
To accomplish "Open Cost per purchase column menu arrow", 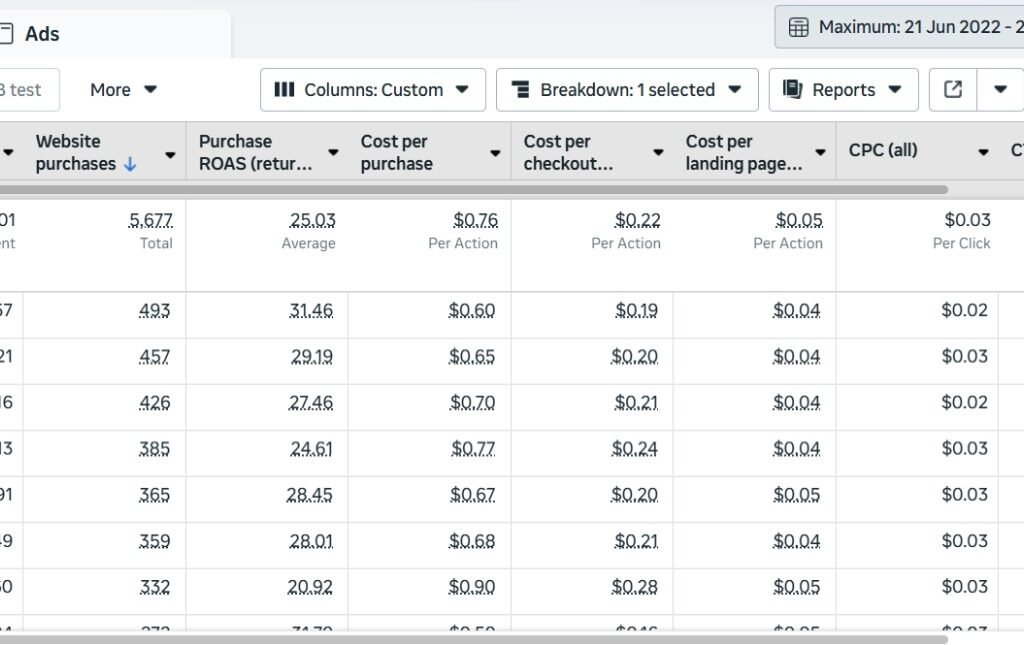I will click(495, 154).
